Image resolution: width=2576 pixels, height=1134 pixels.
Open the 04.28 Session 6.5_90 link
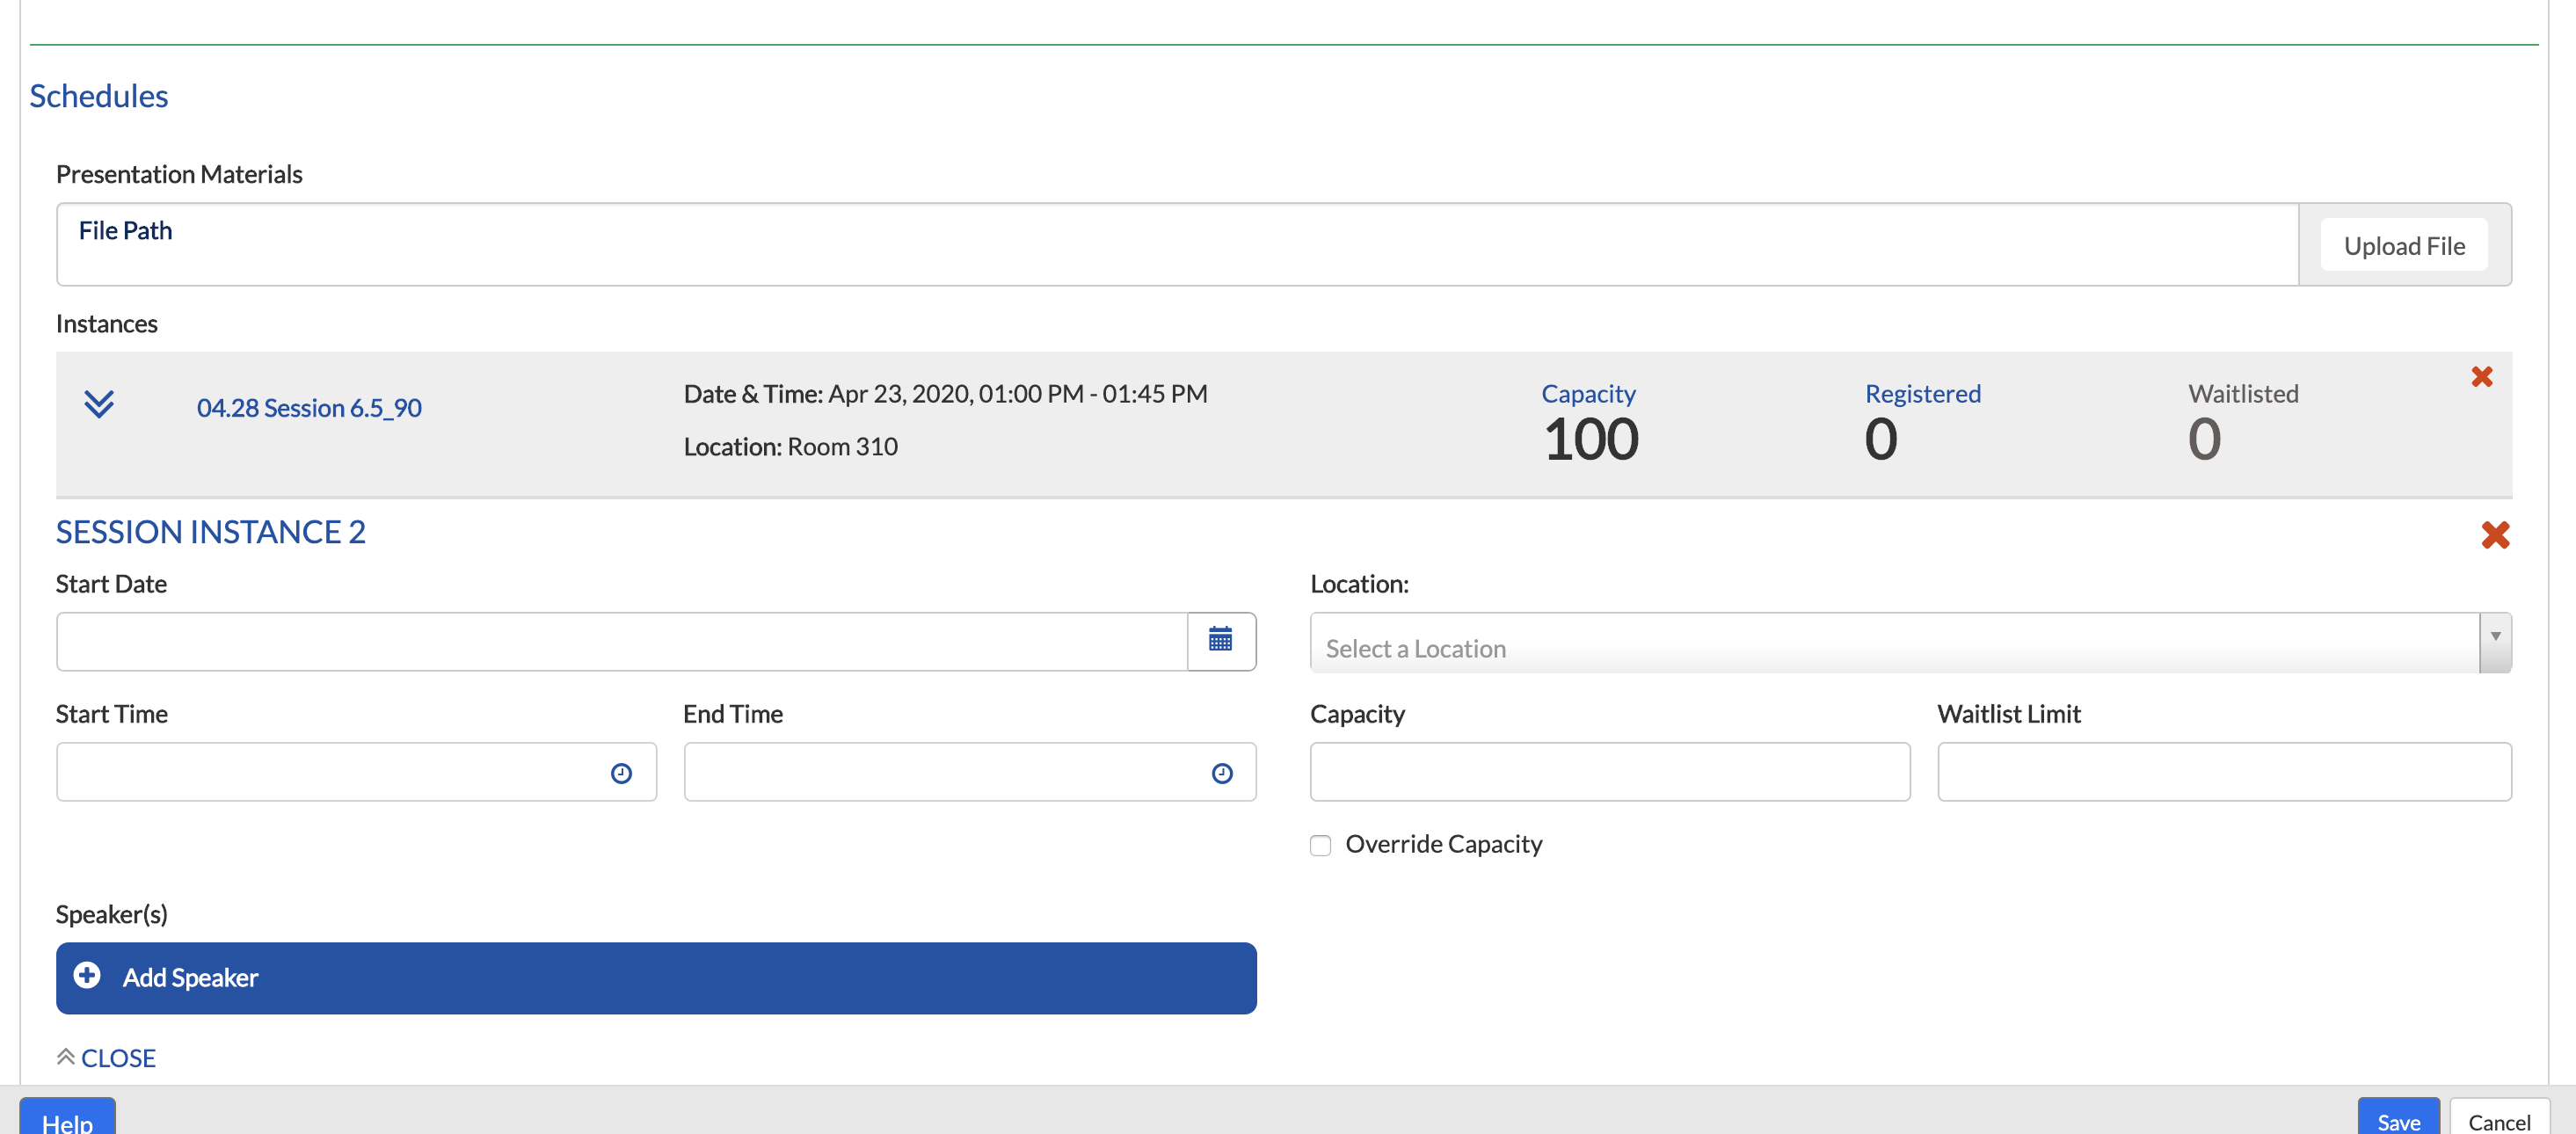pos(309,408)
